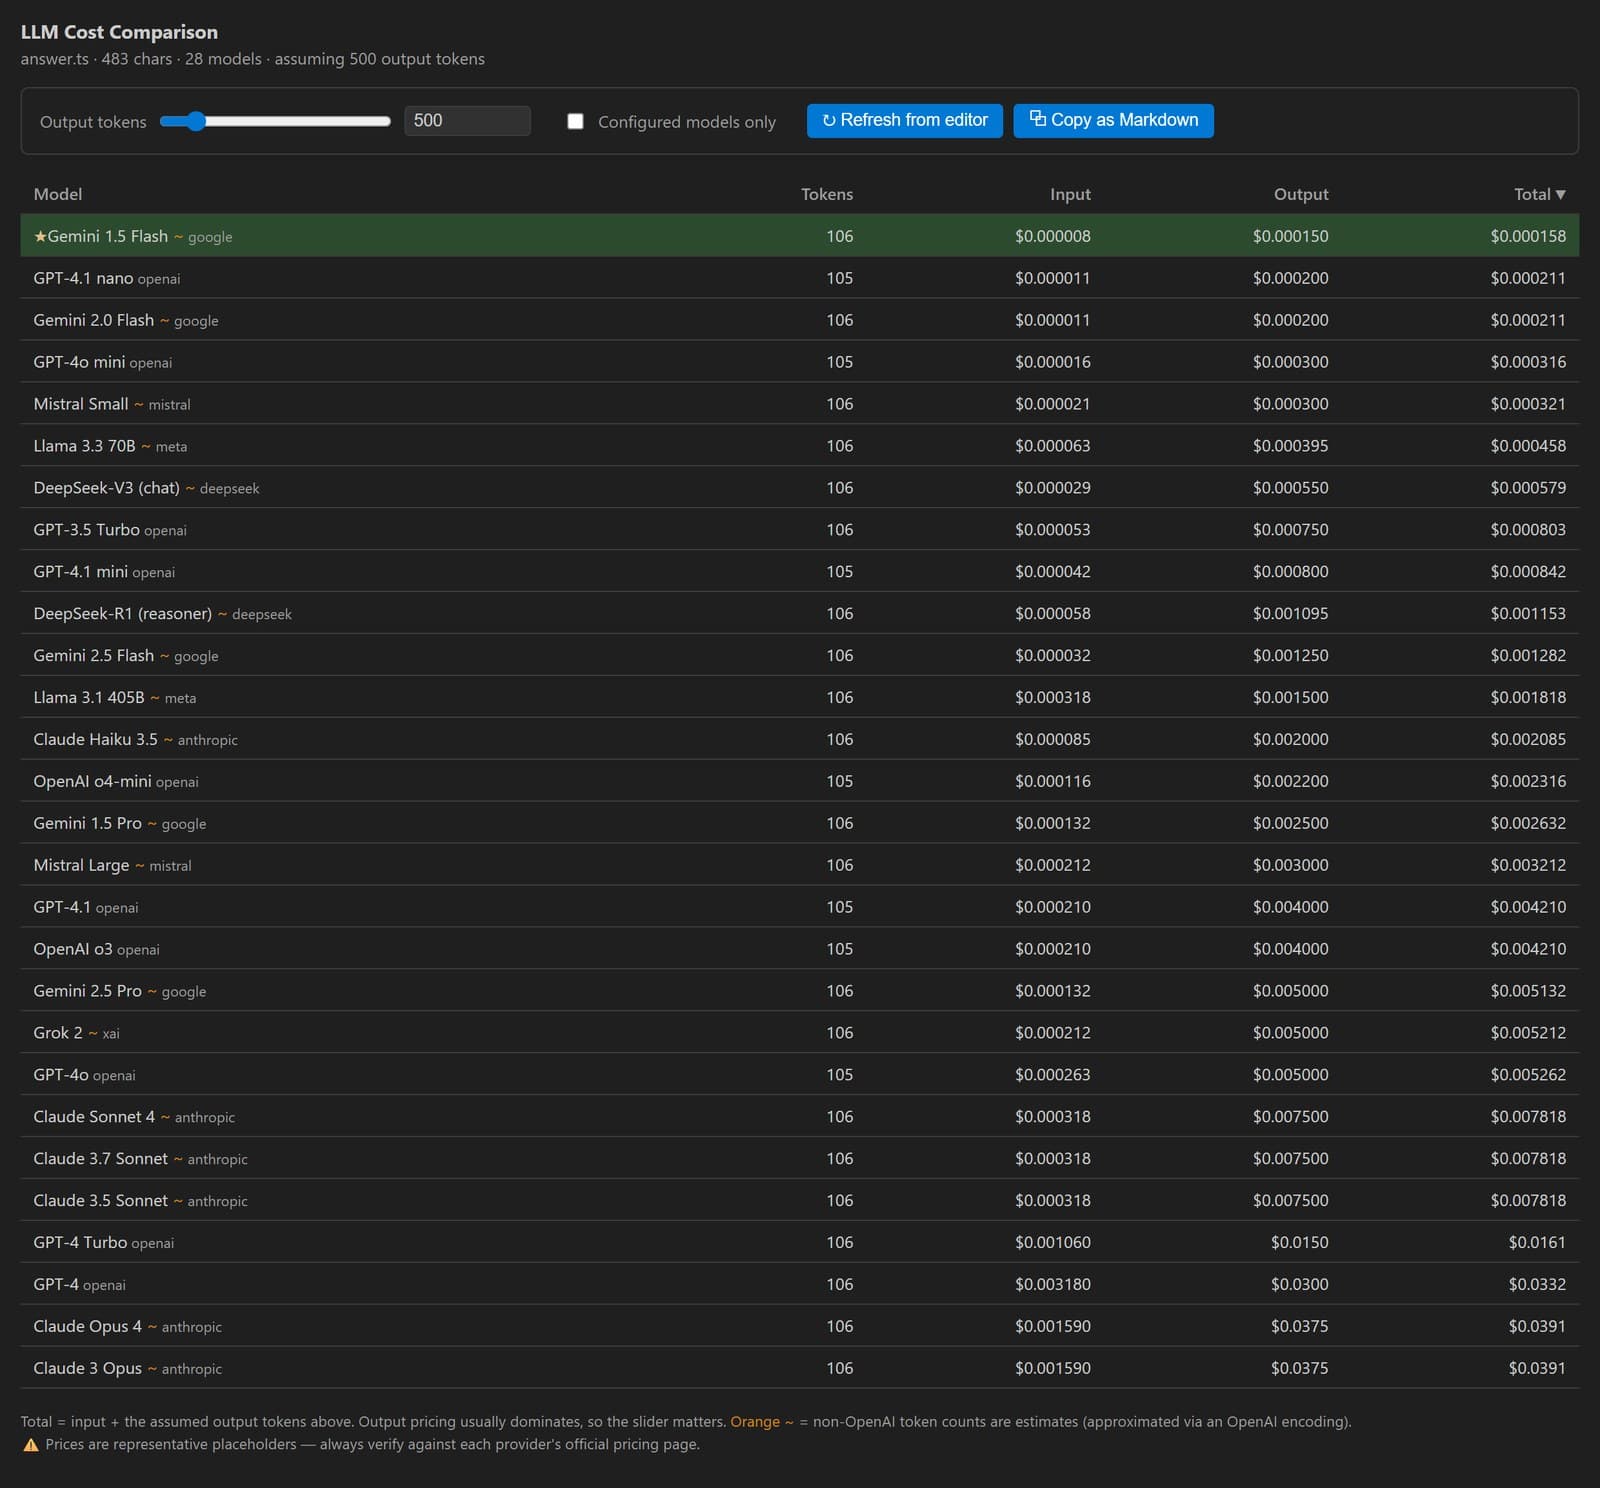This screenshot has height=1488, width=1600.
Task: Adjust the Output tokens slider handle
Action: [x=196, y=121]
